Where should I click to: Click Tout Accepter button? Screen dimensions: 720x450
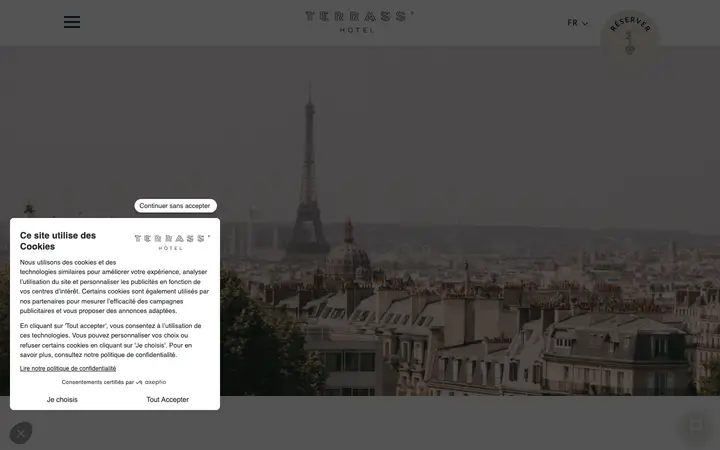pyautogui.click(x=167, y=399)
